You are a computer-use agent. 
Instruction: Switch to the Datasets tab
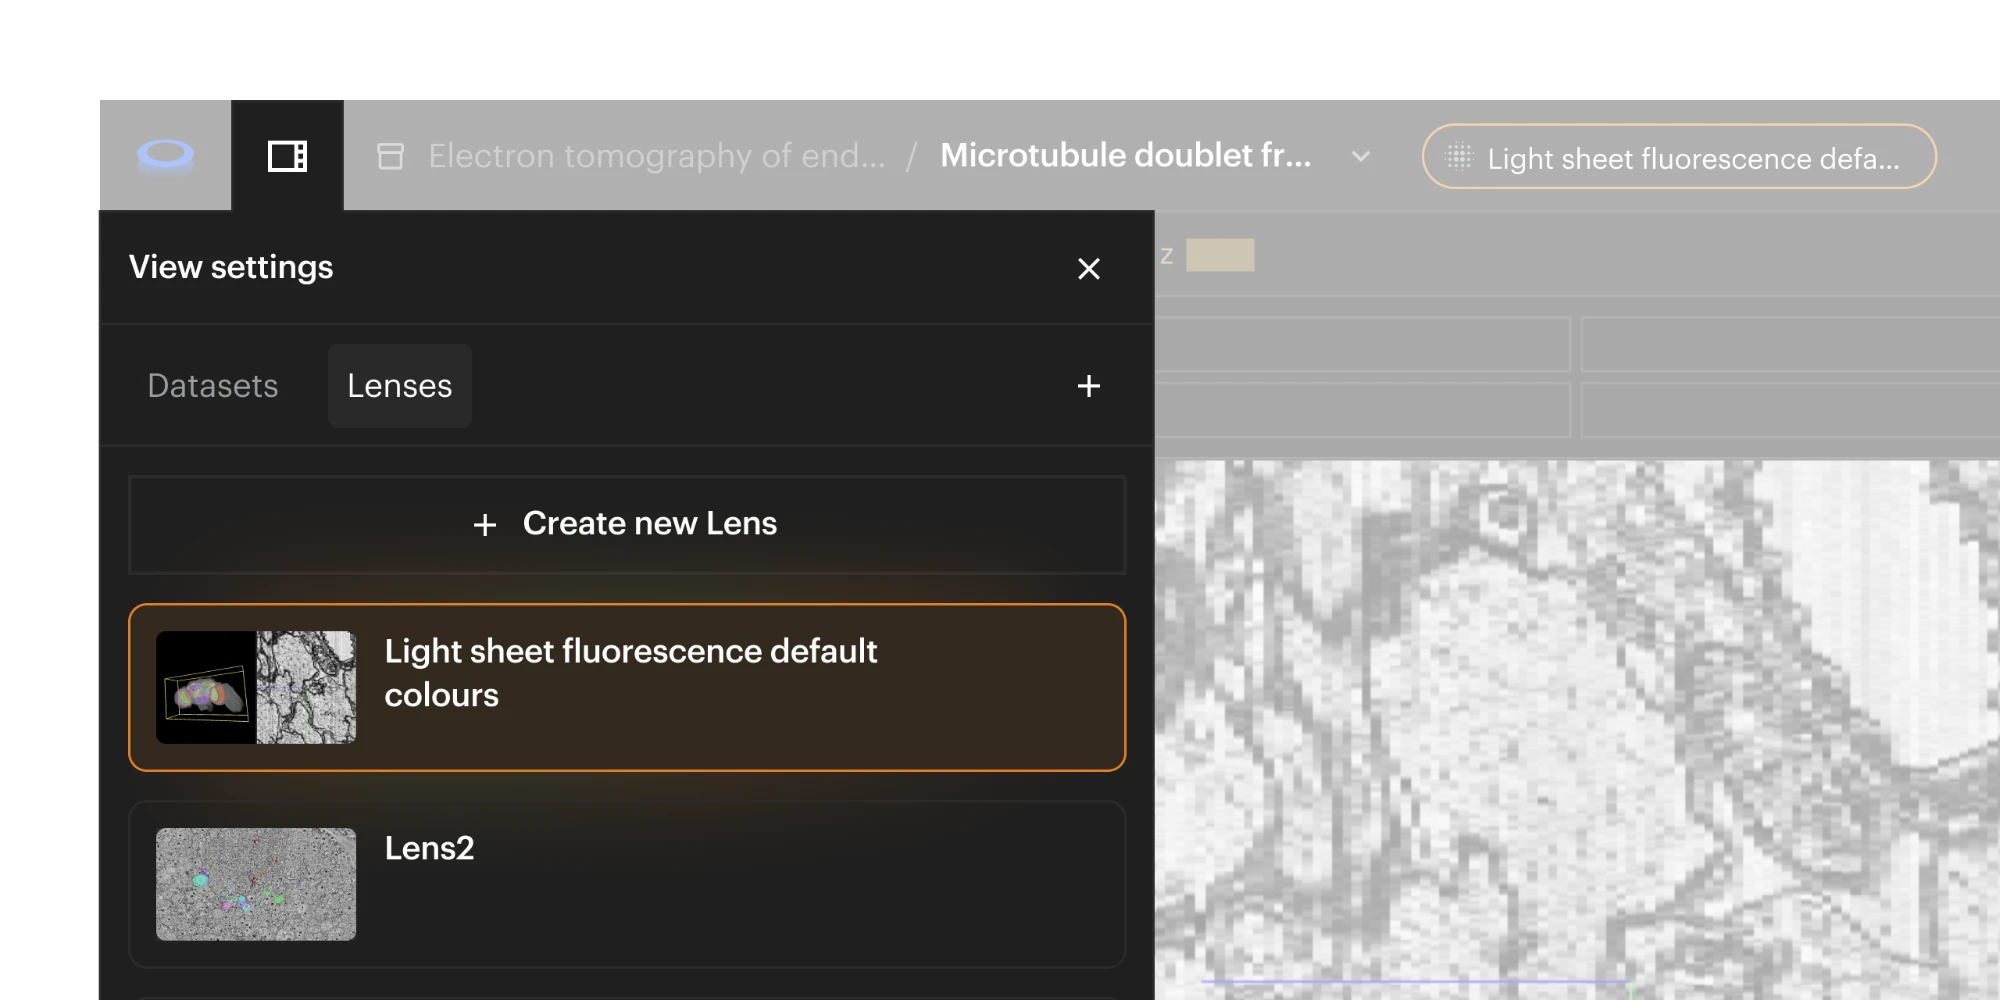(x=213, y=386)
